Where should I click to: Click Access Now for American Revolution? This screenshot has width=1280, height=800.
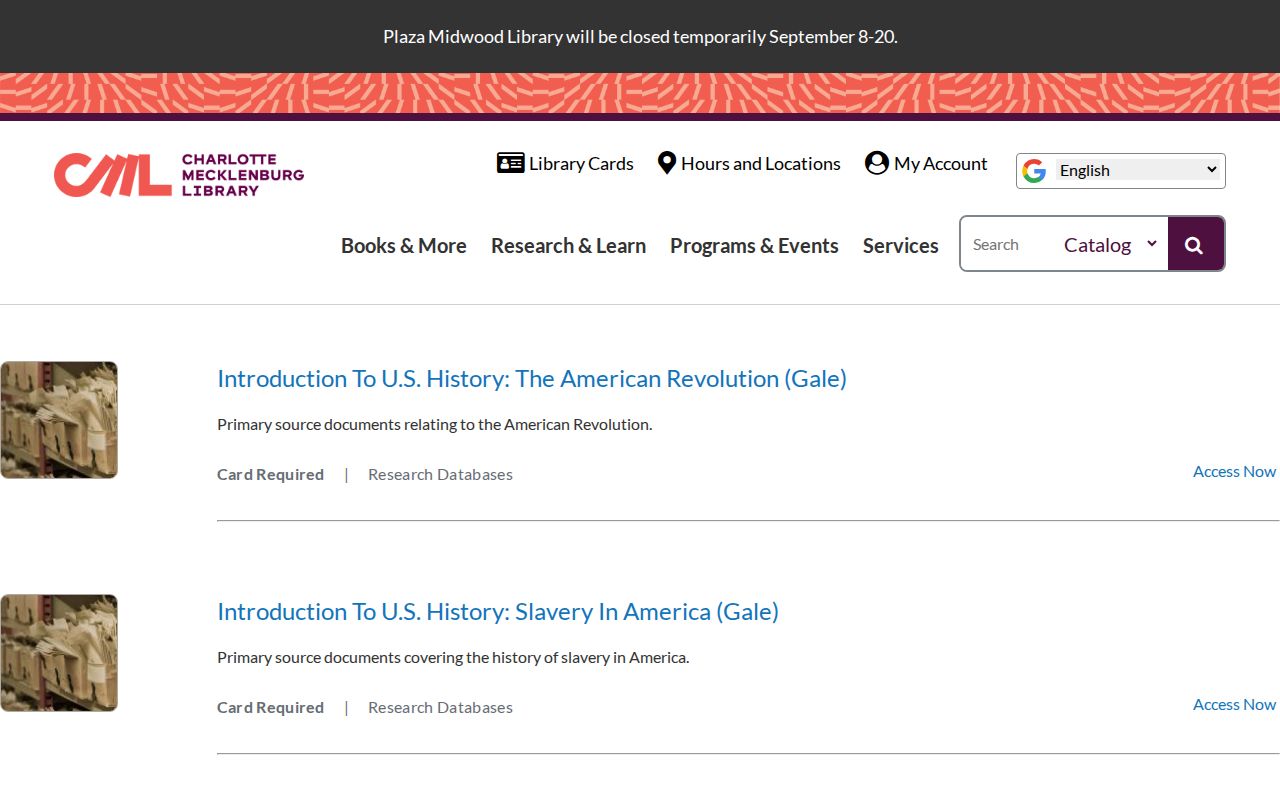(x=1234, y=472)
